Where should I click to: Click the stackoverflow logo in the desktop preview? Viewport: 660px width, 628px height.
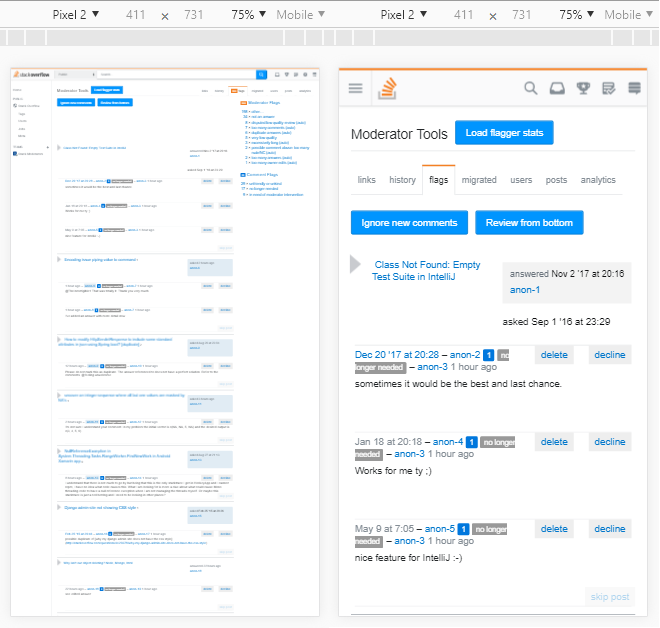pos(32,75)
